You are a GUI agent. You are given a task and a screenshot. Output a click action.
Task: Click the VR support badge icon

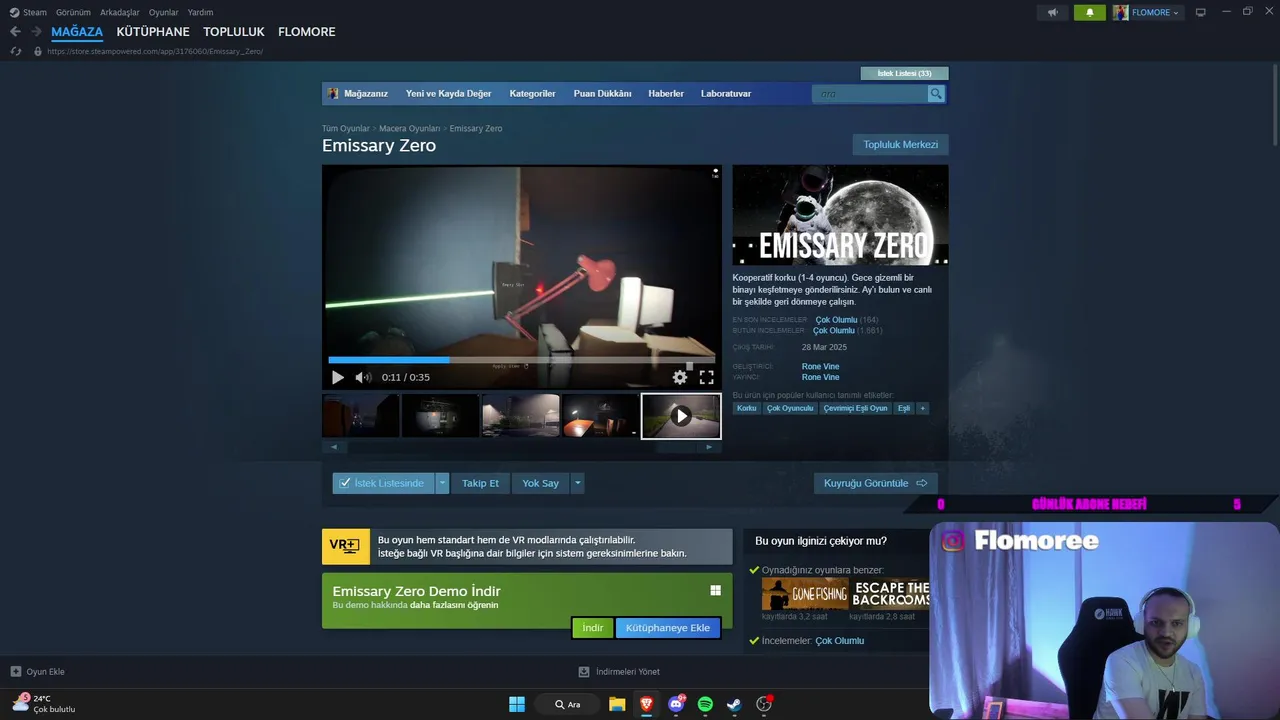pyautogui.click(x=345, y=546)
